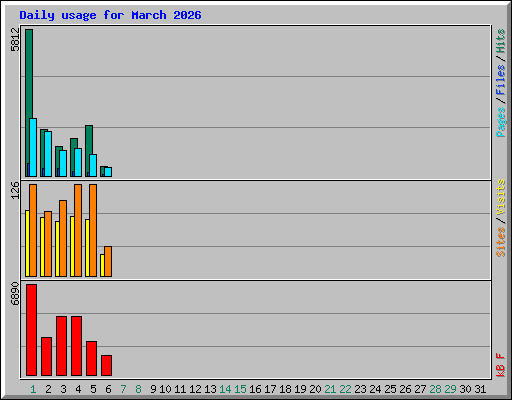The height and width of the screenshot is (400, 512).
Task: Click day label 18 on the axis
Action: point(285,389)
